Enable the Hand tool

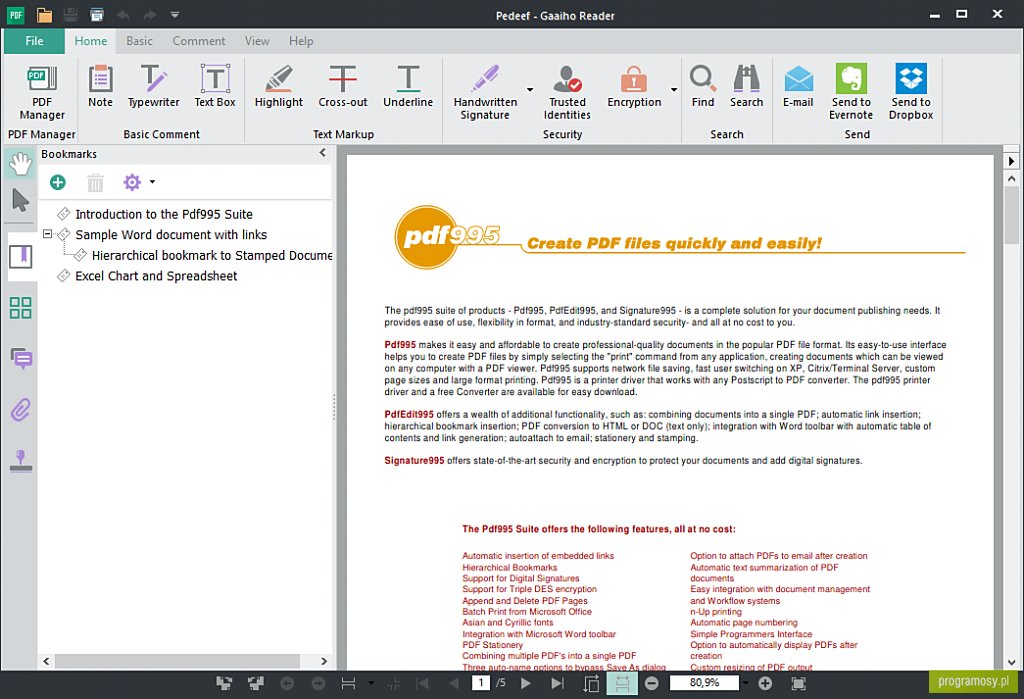tap(20, 163)
